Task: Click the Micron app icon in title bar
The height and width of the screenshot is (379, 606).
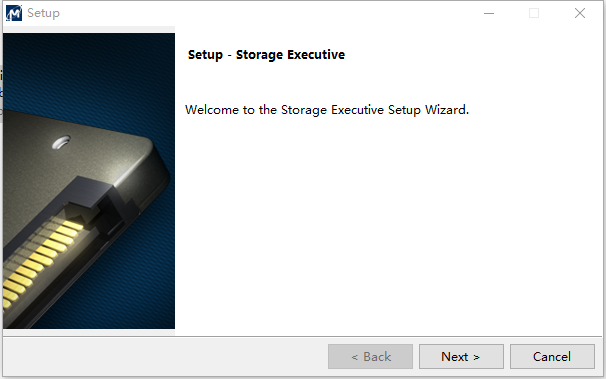Action: pos(14,13)
